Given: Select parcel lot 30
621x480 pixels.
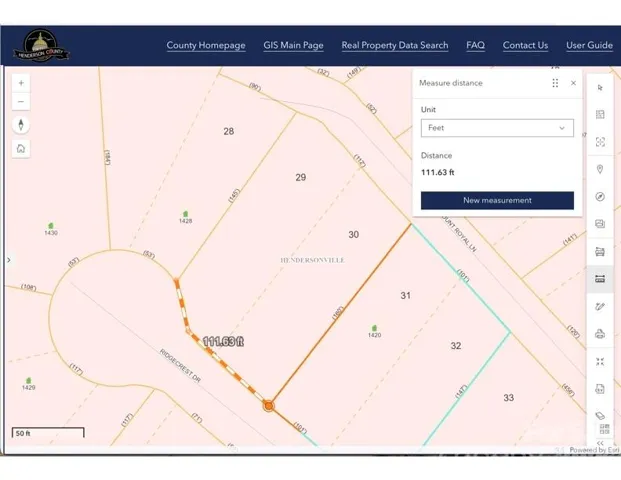Looking at the screenshot, I should pyautogui.click(x=354, y=234).
